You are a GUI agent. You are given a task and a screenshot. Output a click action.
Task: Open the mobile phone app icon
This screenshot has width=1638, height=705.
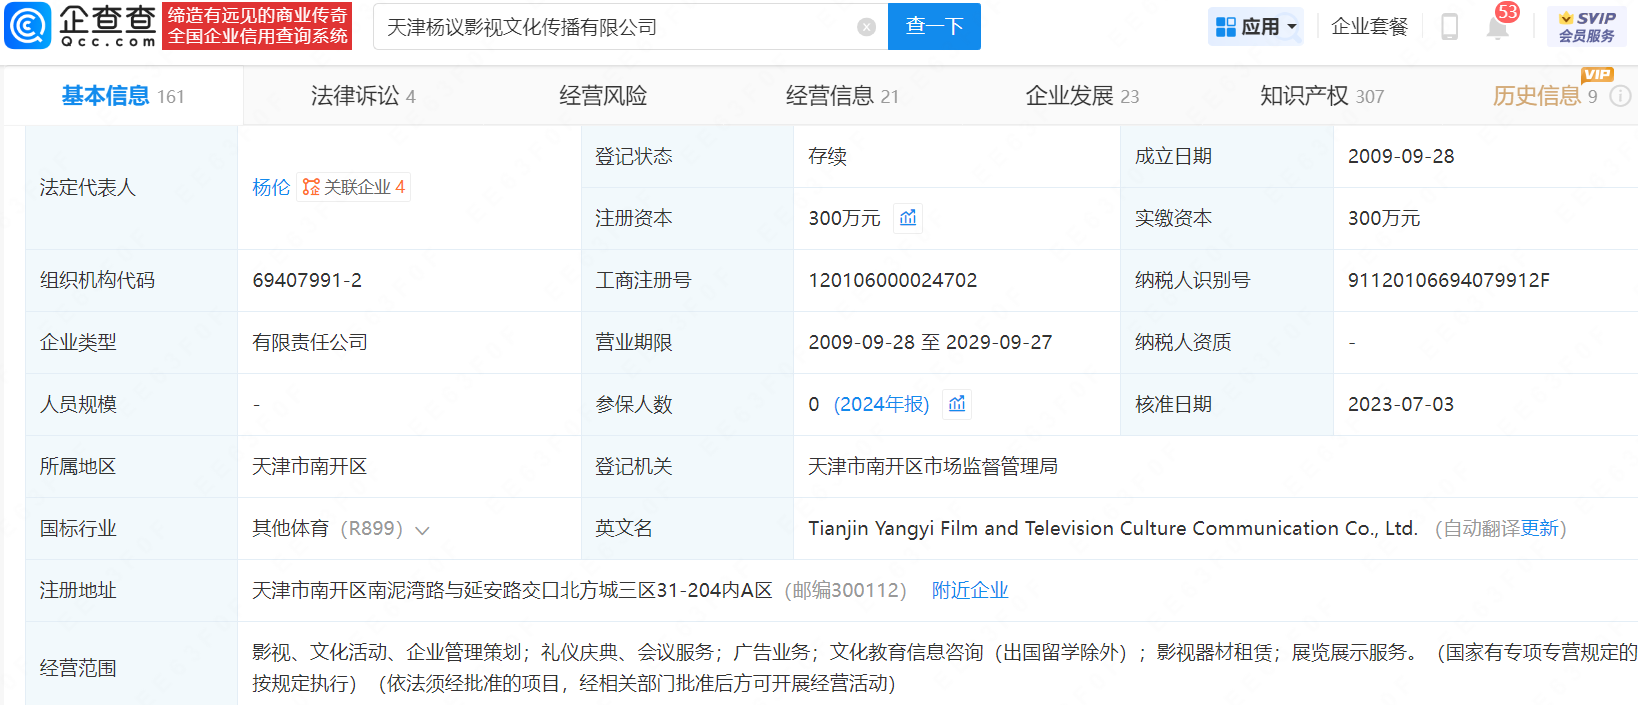click(1449, 27)
